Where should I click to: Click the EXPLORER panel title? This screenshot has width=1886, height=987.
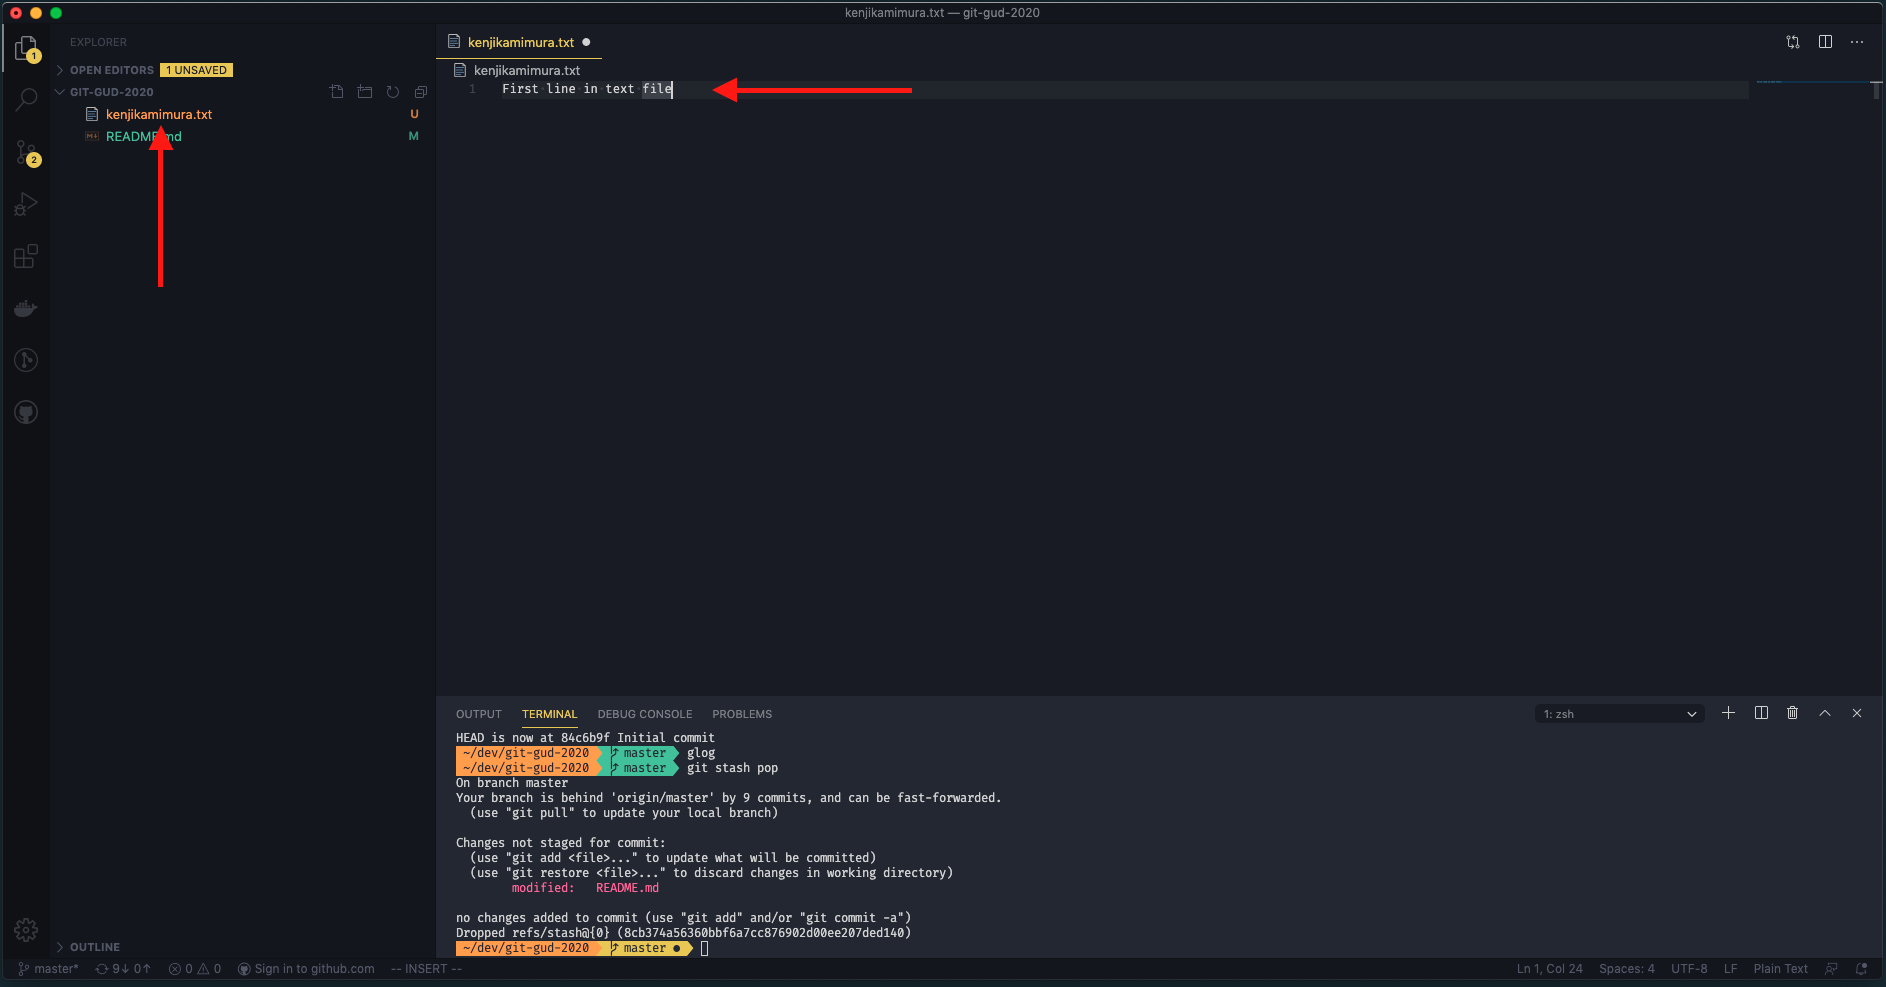point(98,42)
